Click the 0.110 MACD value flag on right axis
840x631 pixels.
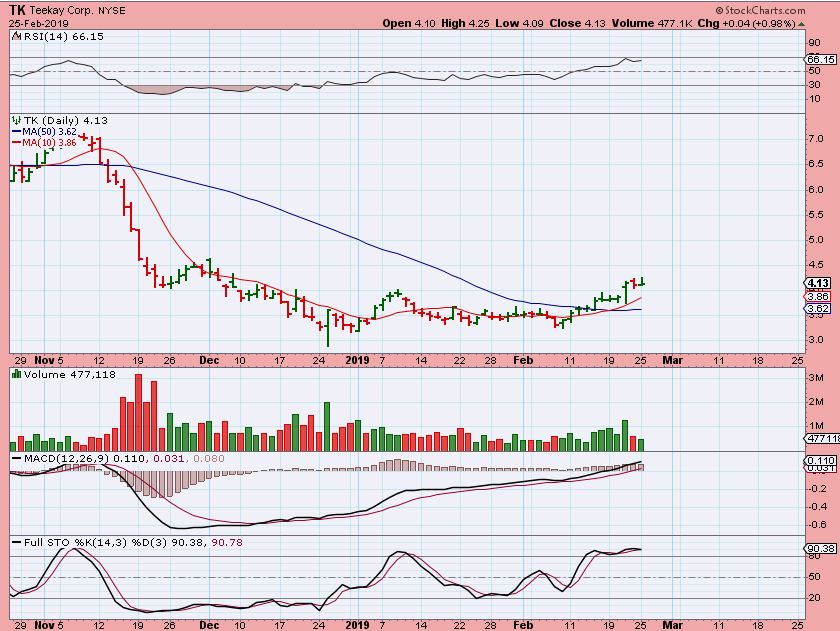(x=821, y=460)
